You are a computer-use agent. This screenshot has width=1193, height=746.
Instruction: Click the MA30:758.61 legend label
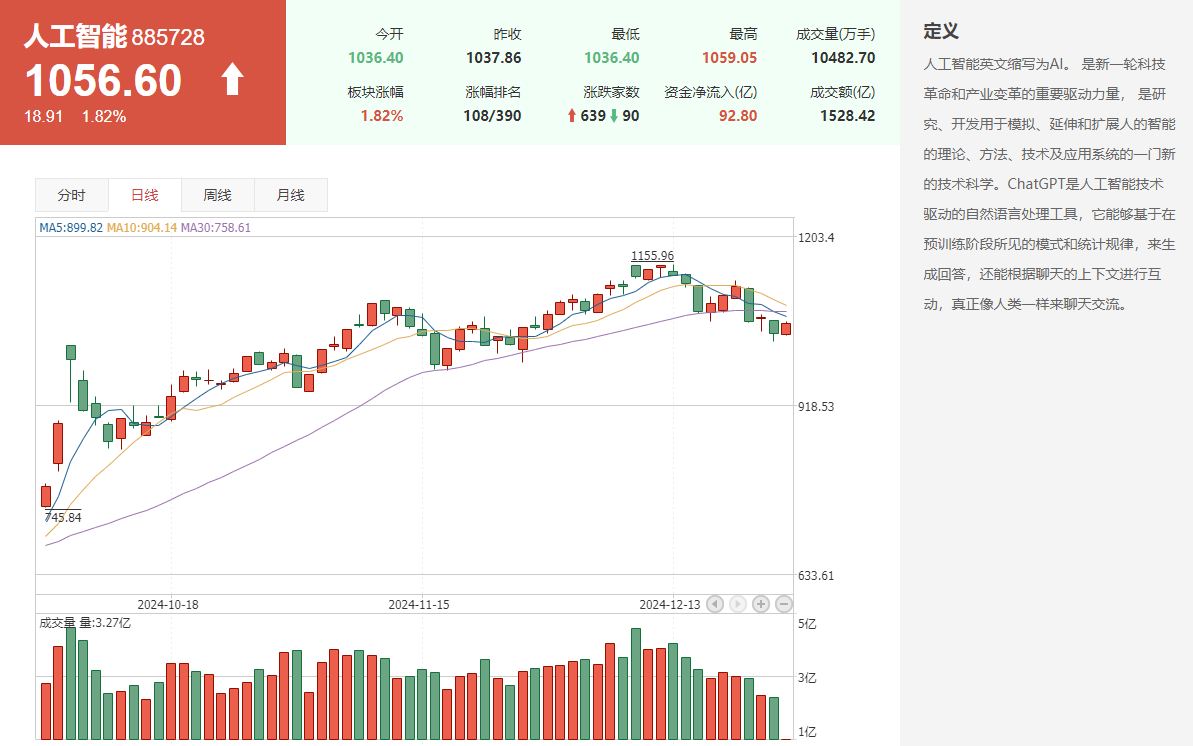[x=216, y=227]
